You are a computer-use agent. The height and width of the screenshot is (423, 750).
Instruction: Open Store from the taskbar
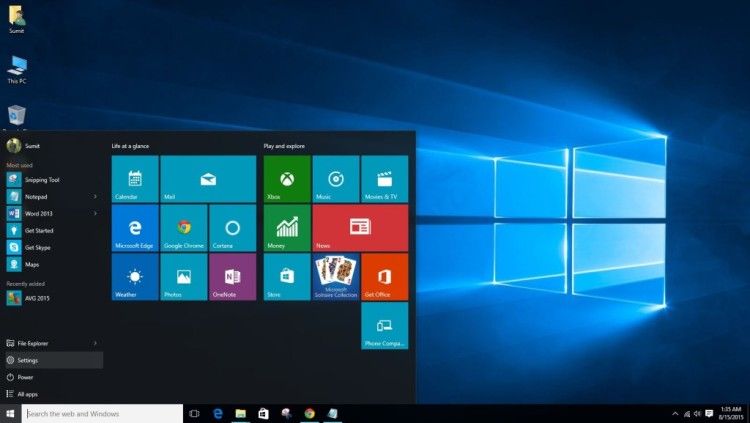264,413
